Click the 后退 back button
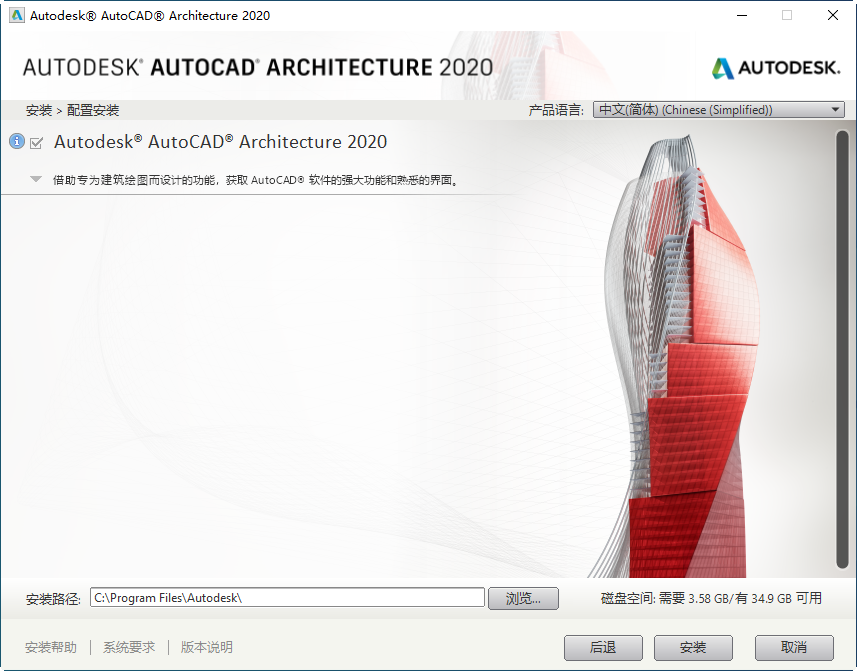The image size is (857, 671). pos(603,648)
